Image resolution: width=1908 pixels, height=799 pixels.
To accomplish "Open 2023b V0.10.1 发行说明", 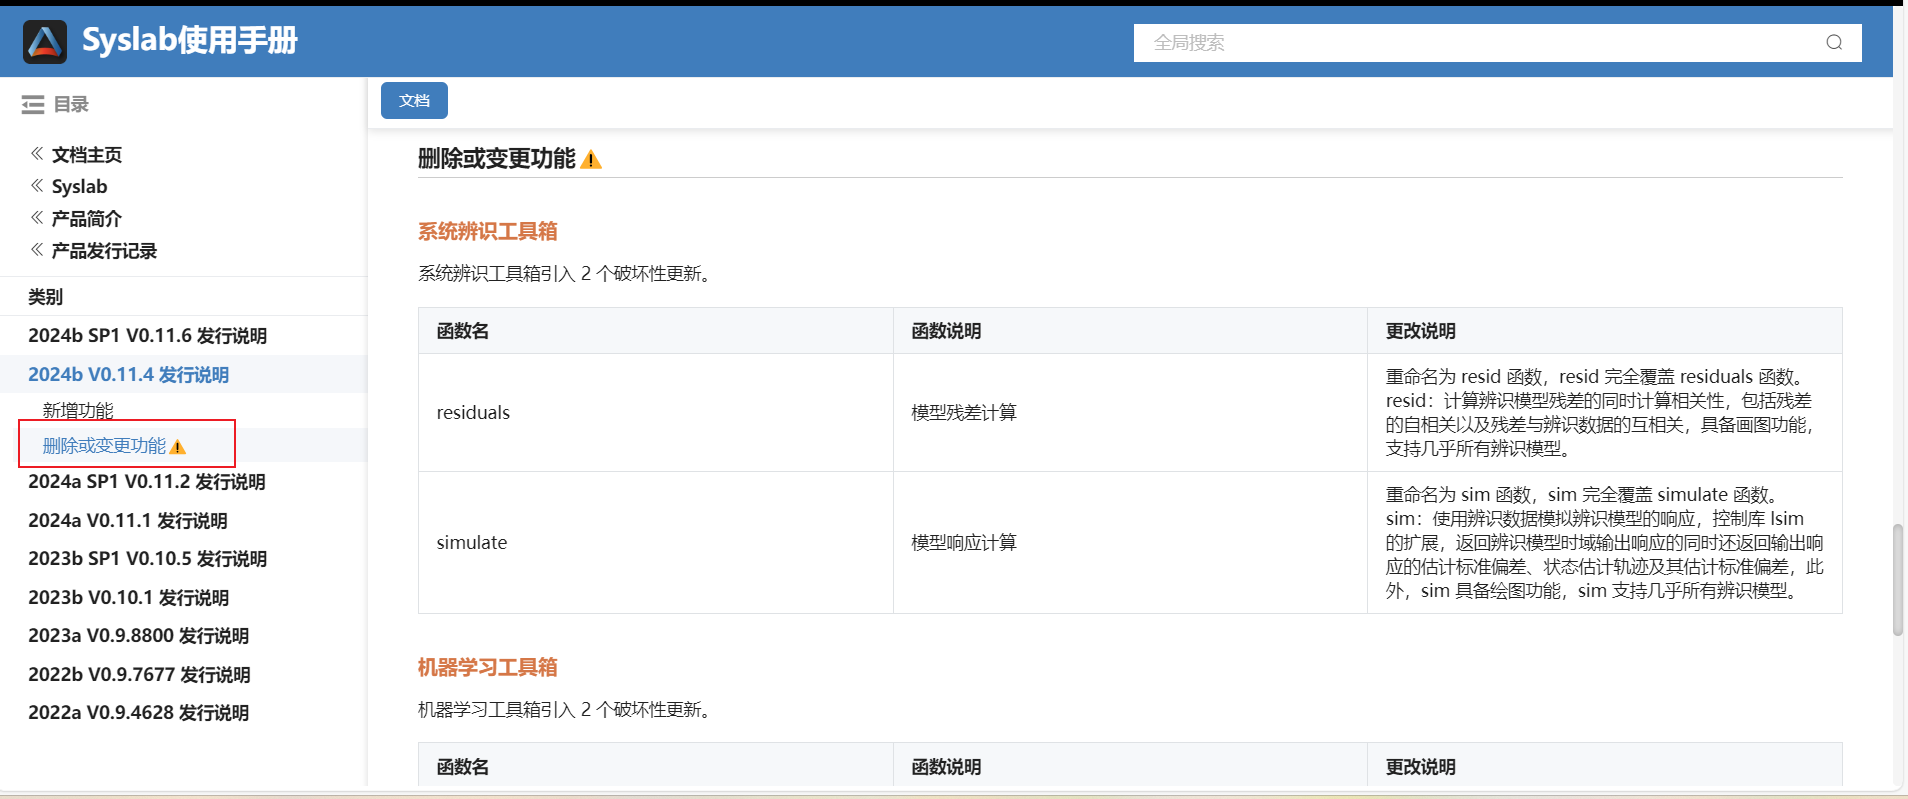I will click(128, 597).
